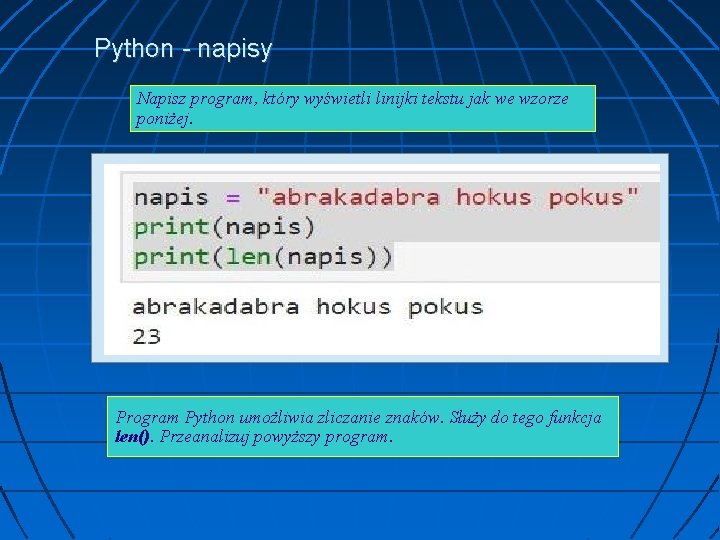The height and width of the screenshot is (540, 720).
Task: Click the sentence "Program Python umożliwia zliczanie znaków"
Action: coord(280,418)
